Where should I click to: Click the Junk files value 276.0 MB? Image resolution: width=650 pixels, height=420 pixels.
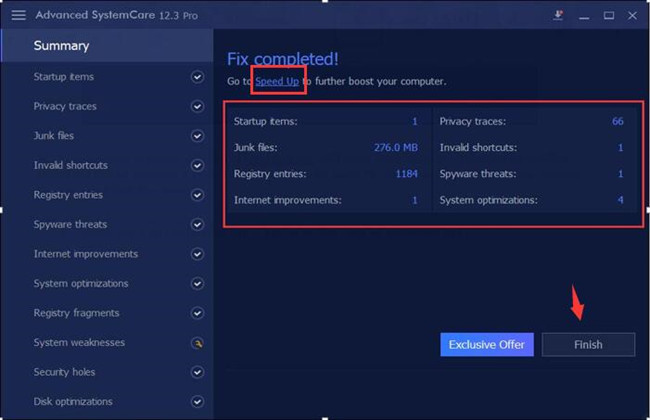[x=396, y=148]
